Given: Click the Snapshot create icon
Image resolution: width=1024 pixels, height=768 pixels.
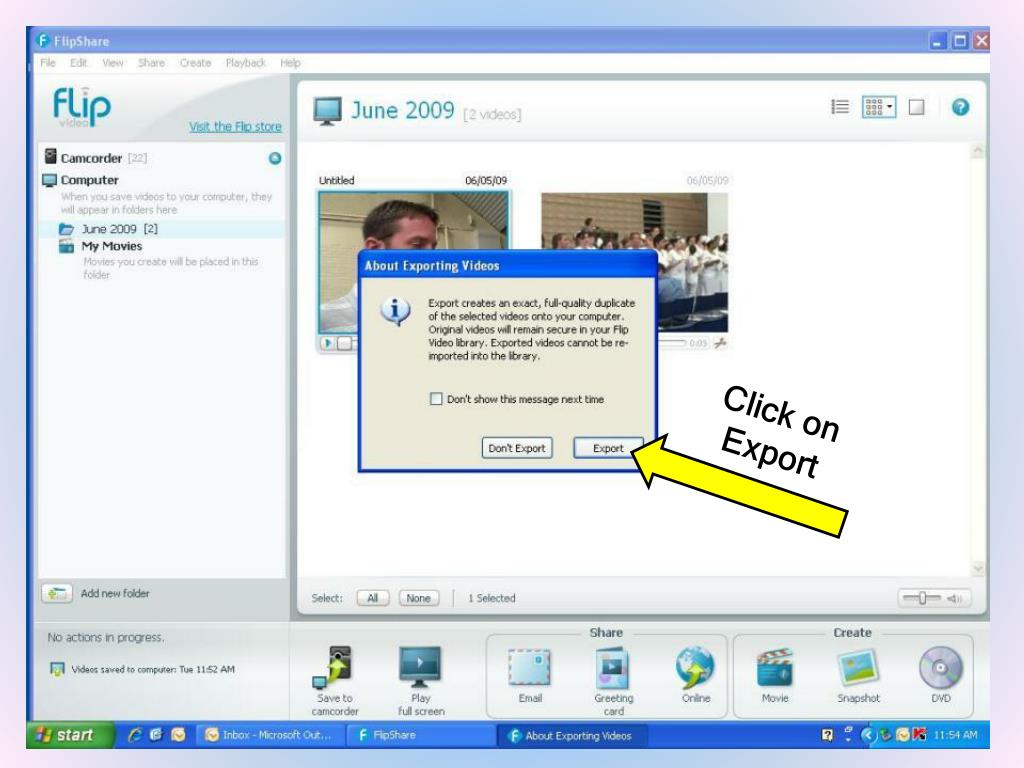Looking at the screenshot, I should point(858,668).
